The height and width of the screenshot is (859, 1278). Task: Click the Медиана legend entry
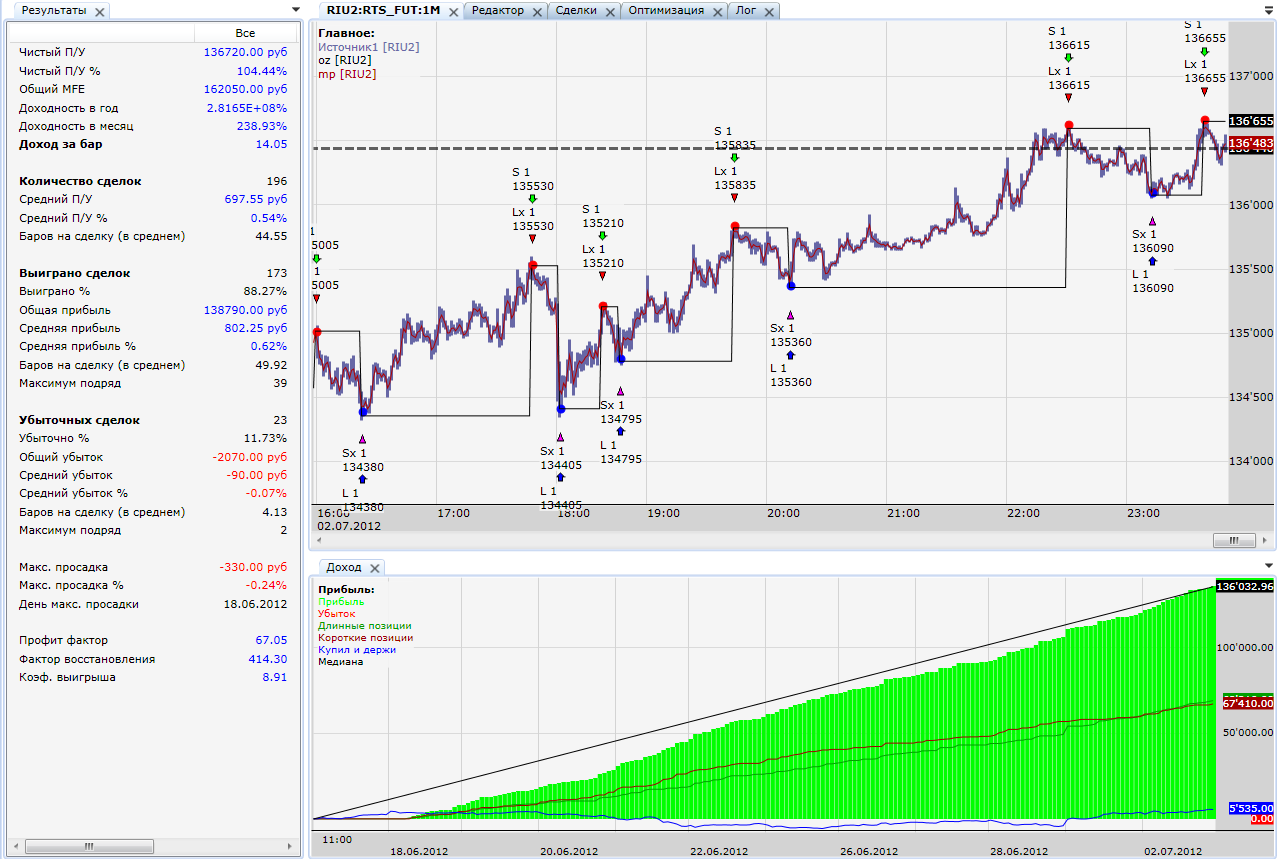(x=340, y=662)
